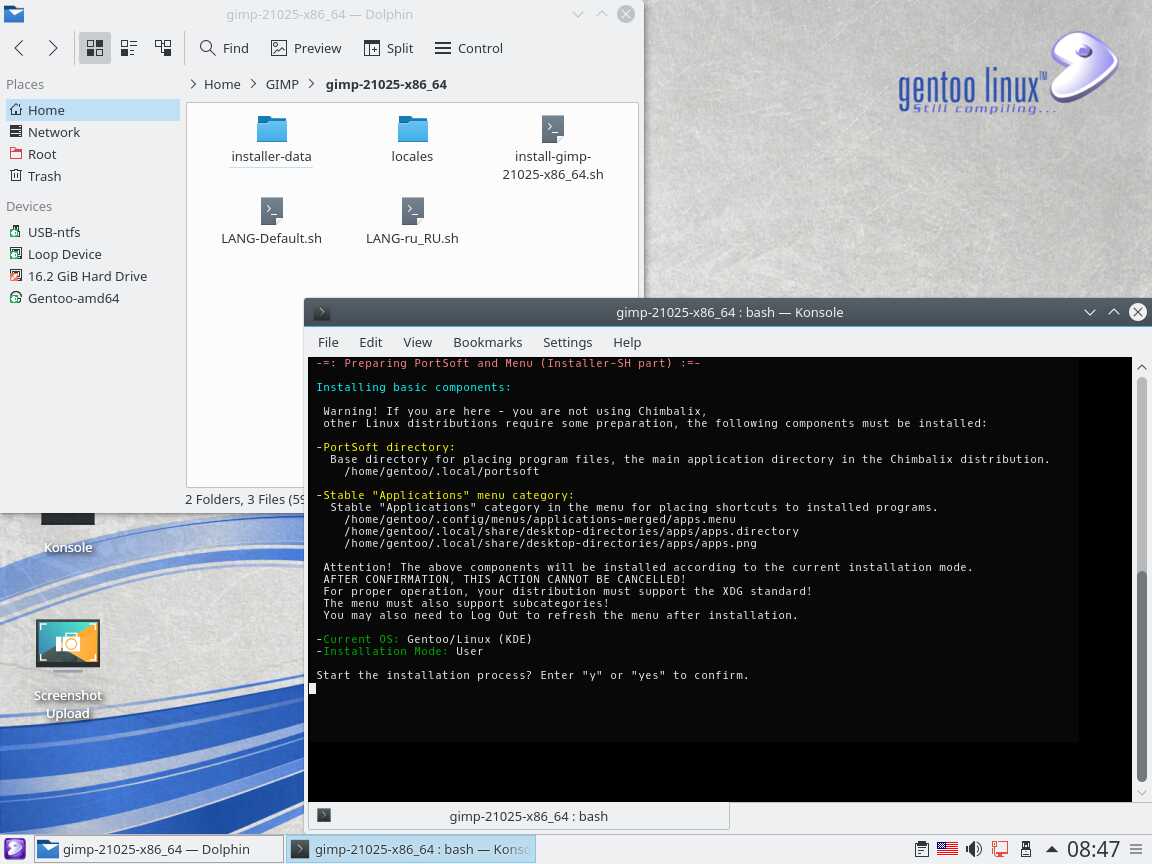Image resolution: width=1152 pixels, height=864 pixels.
Task: Switch to Konsole taskbar entry
Action: [411, 849]
